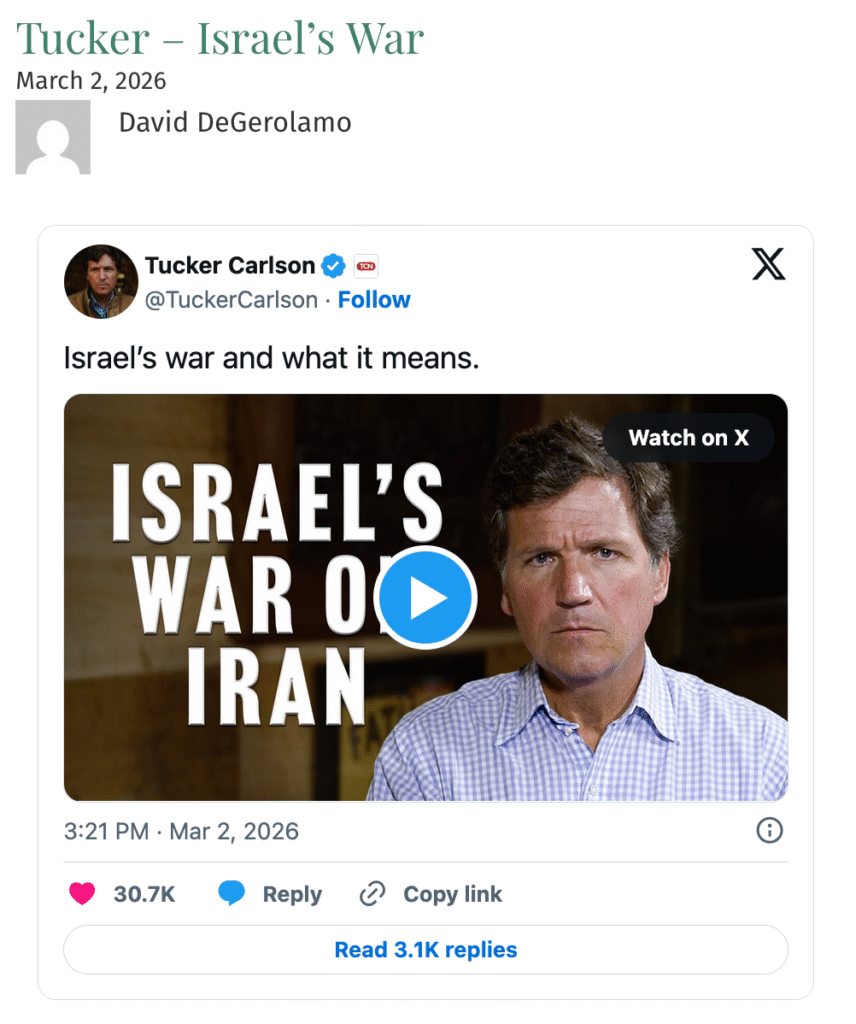
Task: Open the Tucker – Israel's War post title
Action: click(x=220, y=38)
